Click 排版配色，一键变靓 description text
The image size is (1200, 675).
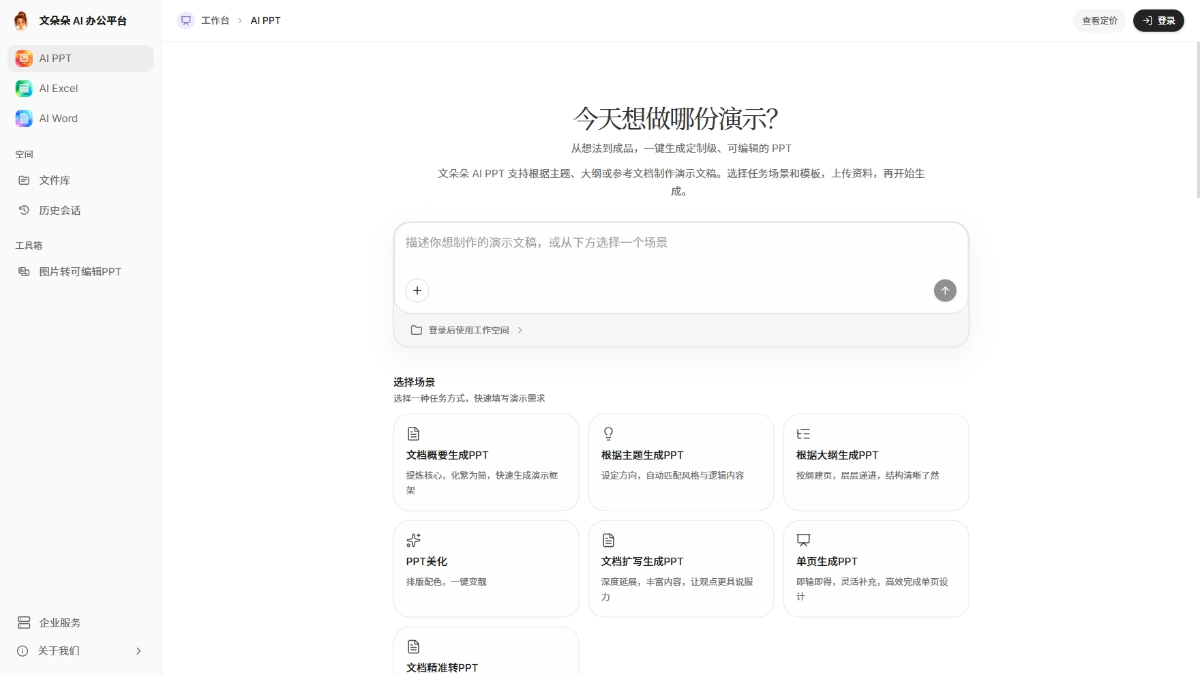[x=446, y=582]
